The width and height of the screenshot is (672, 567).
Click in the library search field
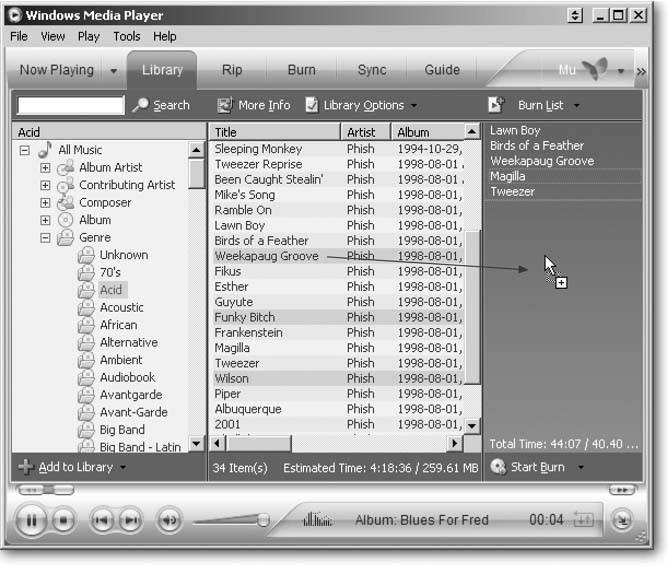pos(70,105)
